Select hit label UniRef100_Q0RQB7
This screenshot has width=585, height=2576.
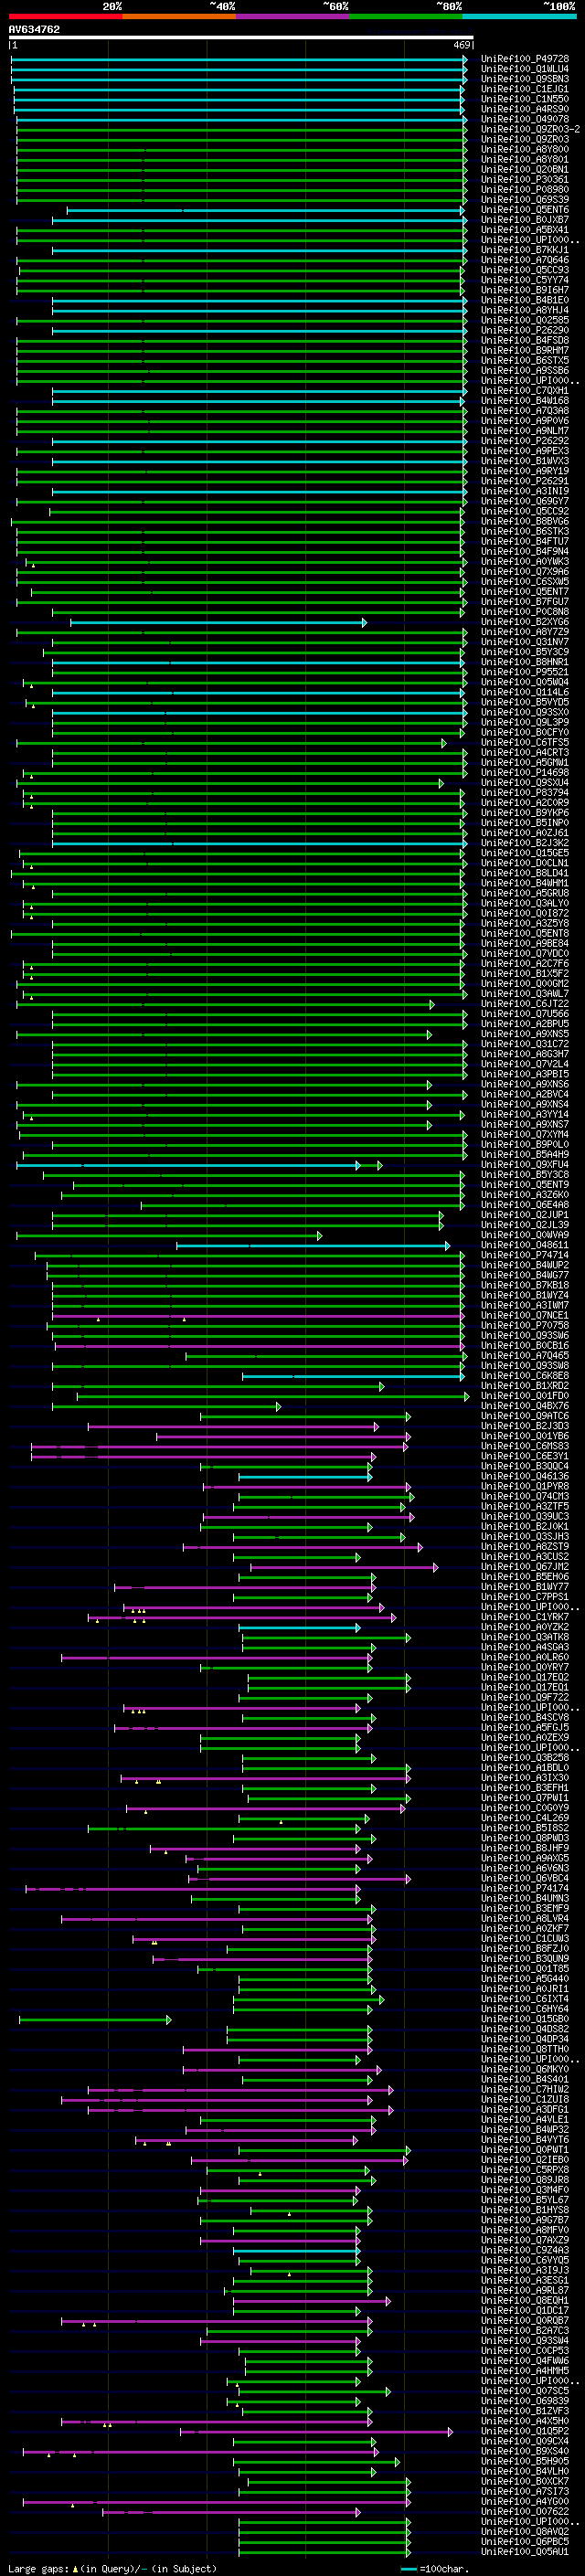pyautogui.click(x=525, y=2320)
